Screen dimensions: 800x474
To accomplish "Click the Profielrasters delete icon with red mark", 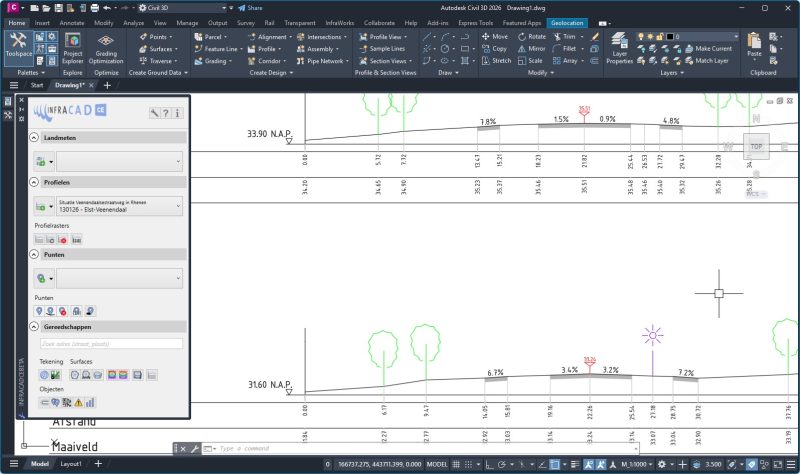I will pos(63,240).
